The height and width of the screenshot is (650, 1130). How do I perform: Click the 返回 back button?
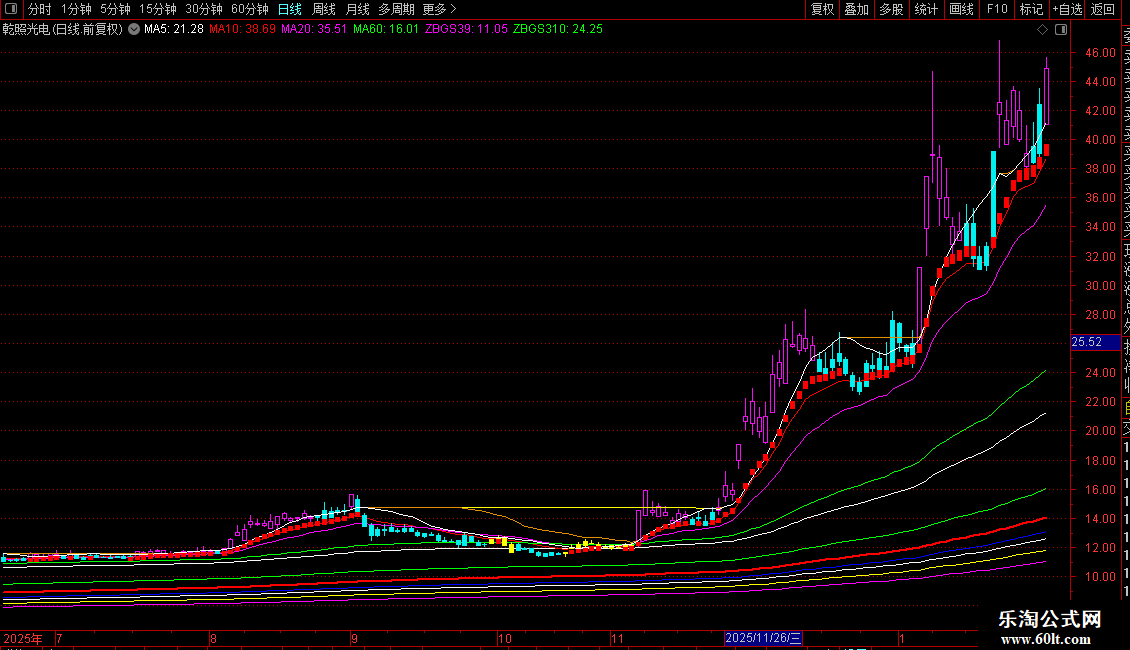pyautogui.click(x=1103, y=9)
